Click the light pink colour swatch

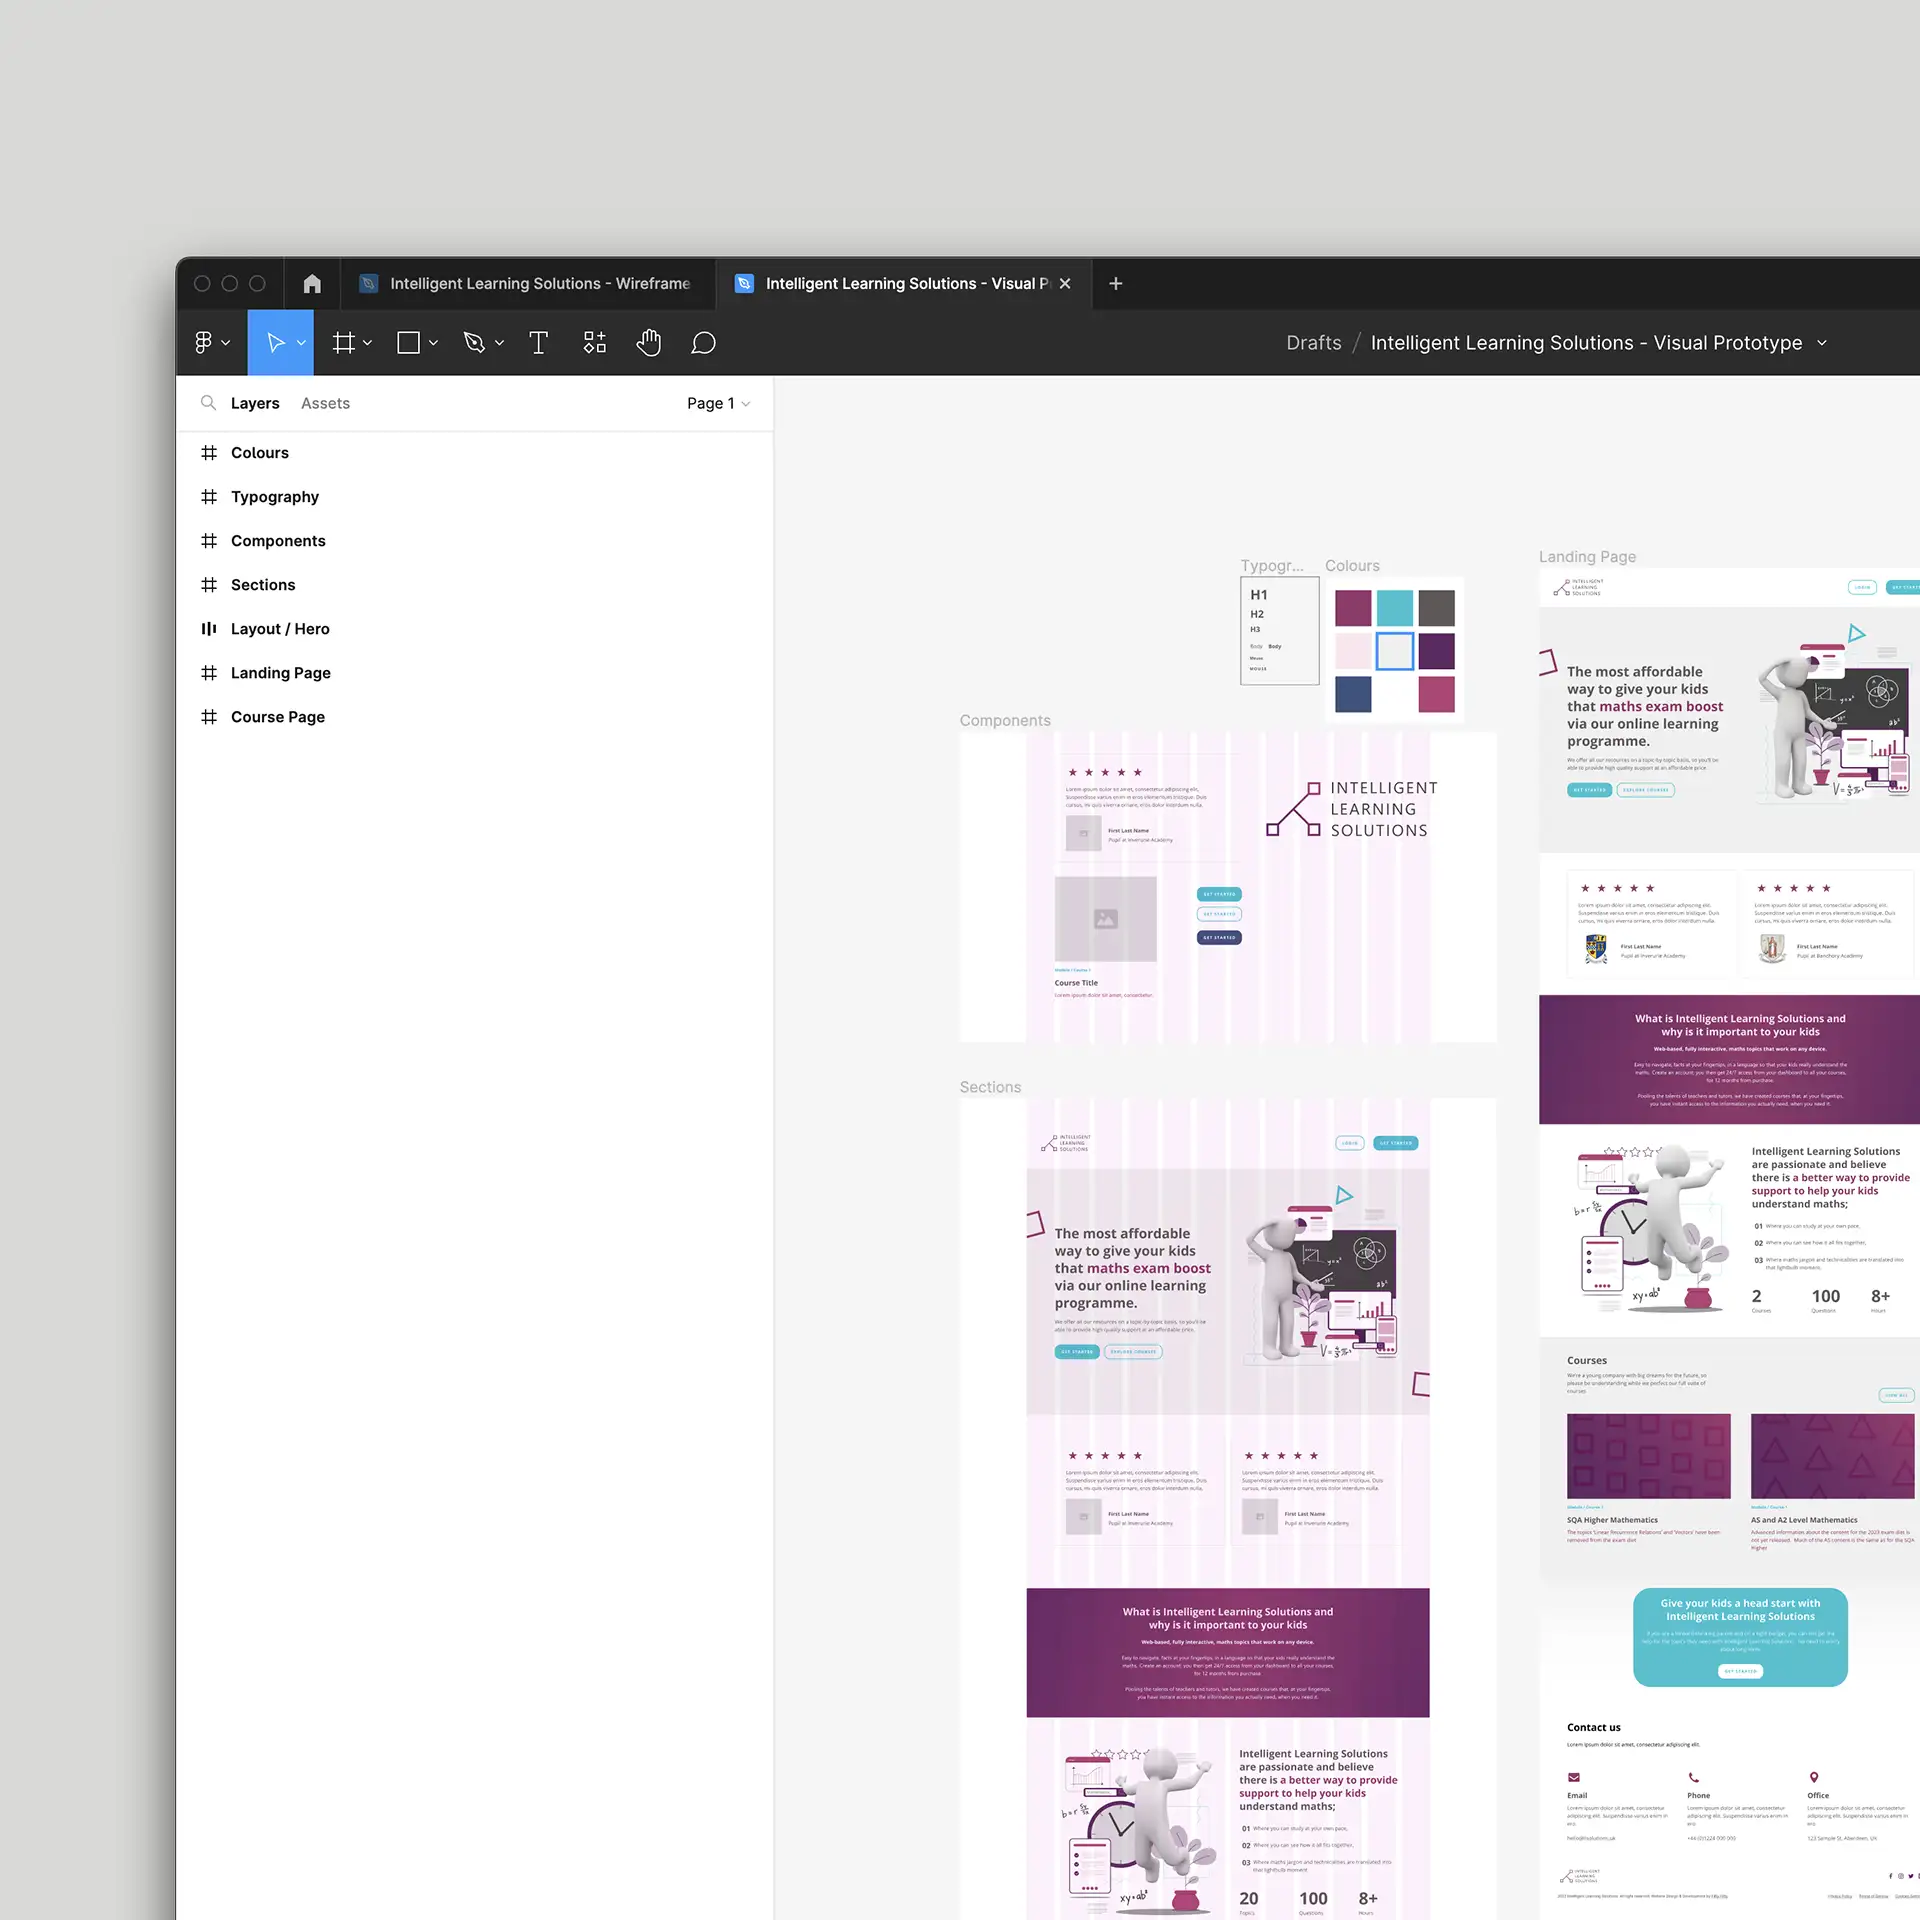point(1353,651)
